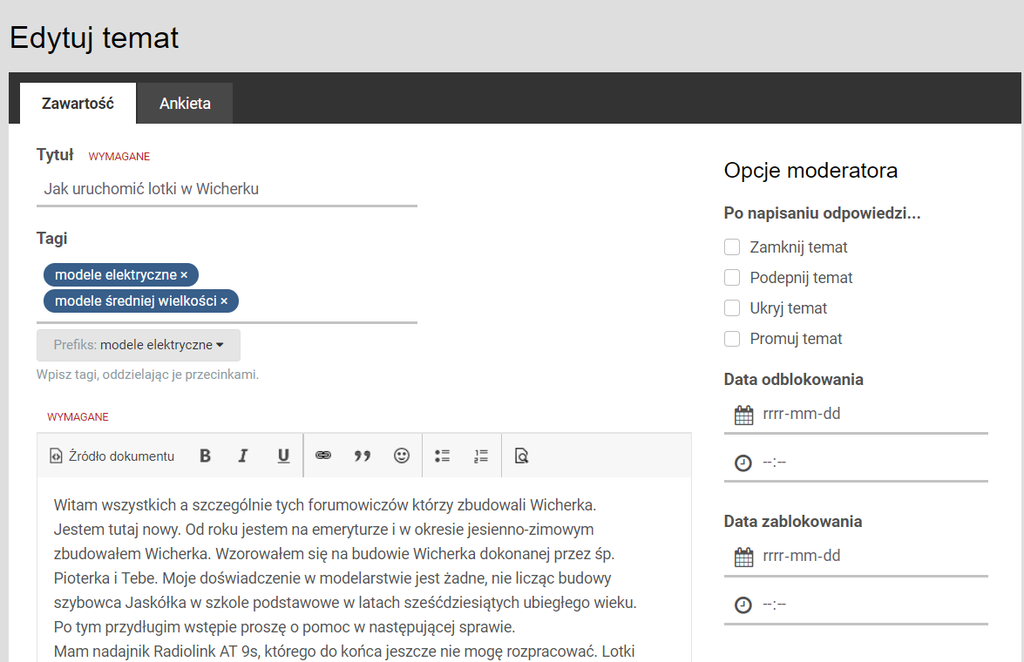Open the emoticon picker
Viewport: 1024px width, 662px height.
coord(401,456)
